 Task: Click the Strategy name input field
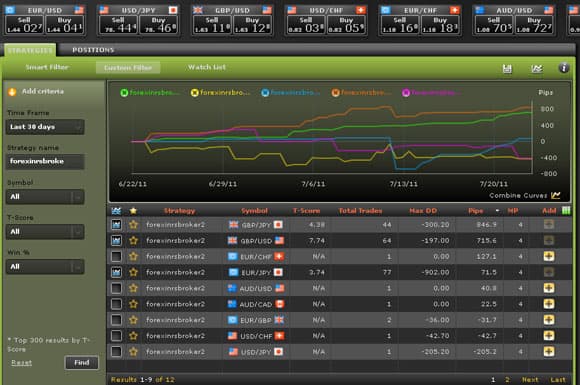click(45, 162)
